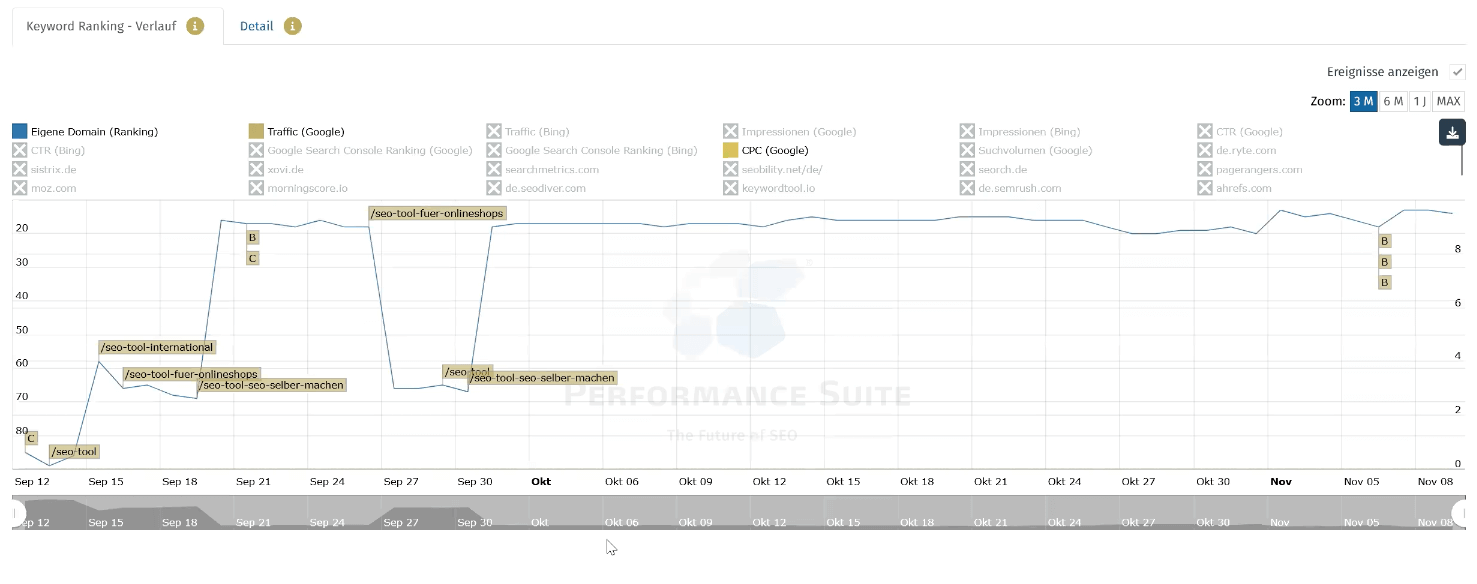Set zoom to 6 M
1477x584 pixels.
coord(1393,101)
